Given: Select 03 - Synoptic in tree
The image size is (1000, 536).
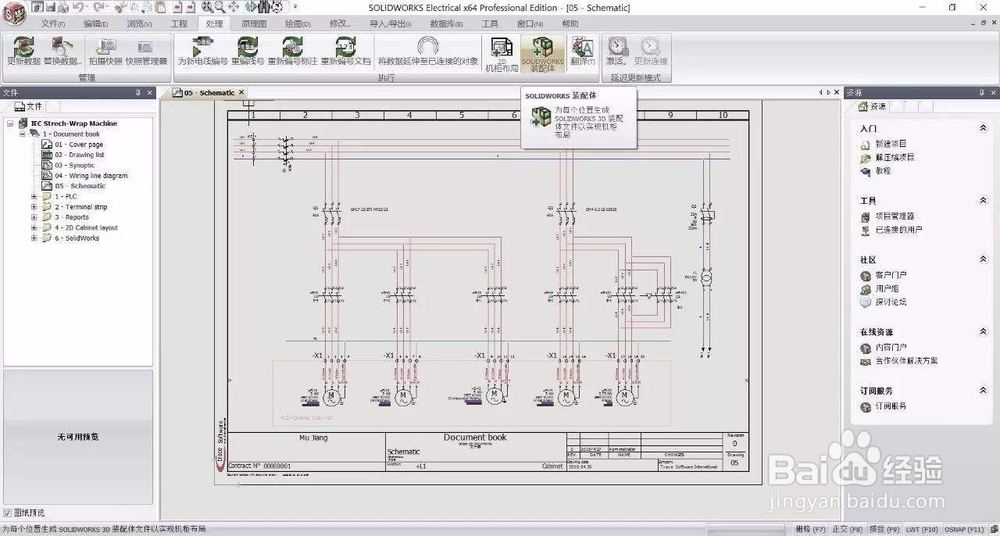Looking at the screenshot, I should 74,165.
